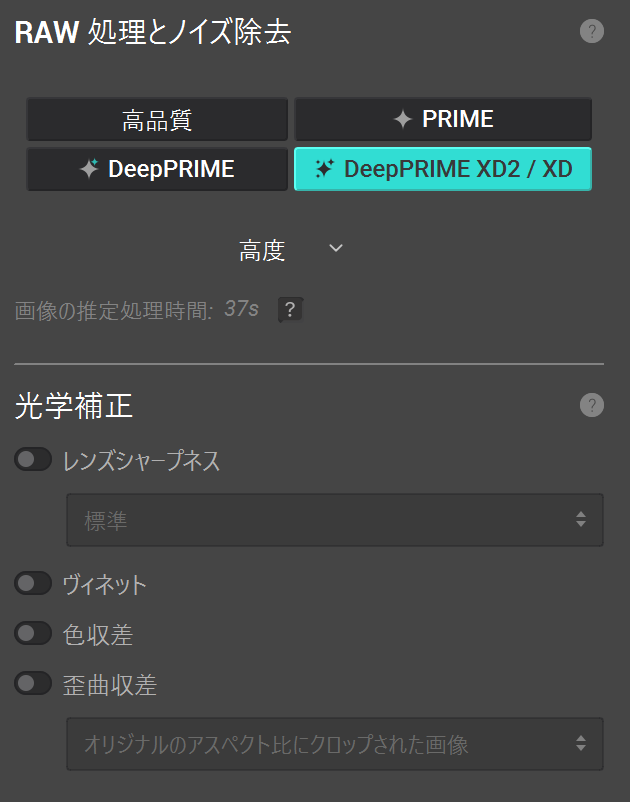Turn on the ヴィネット correction switch
The width and height of the screenshot is (630, 802).
click(x=33, y=584)
